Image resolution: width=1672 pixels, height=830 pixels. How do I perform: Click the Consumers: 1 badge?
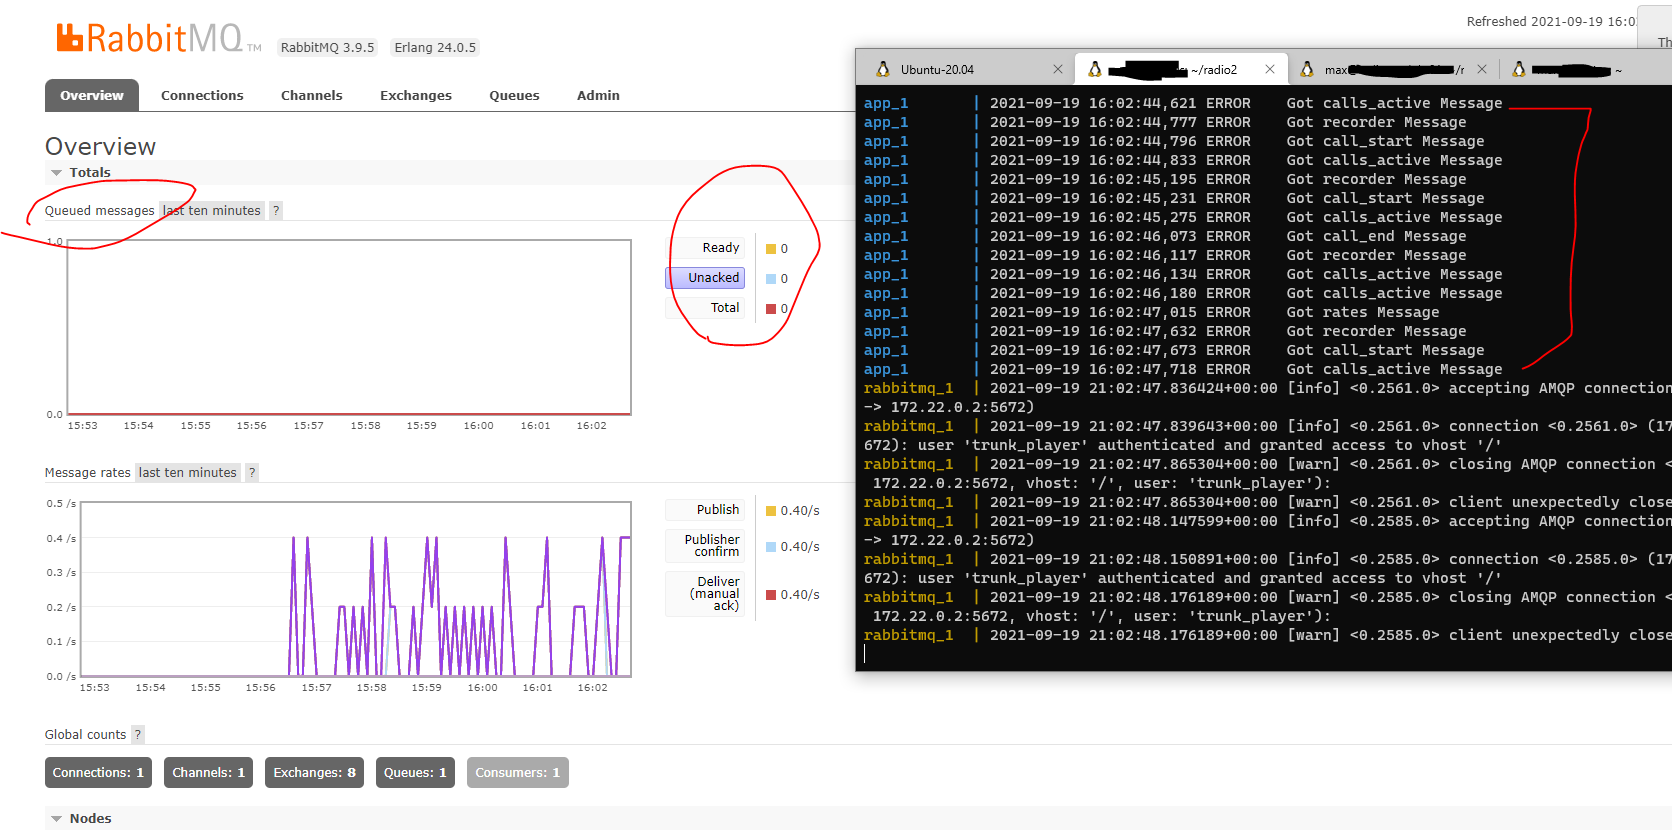pos(517,773)
